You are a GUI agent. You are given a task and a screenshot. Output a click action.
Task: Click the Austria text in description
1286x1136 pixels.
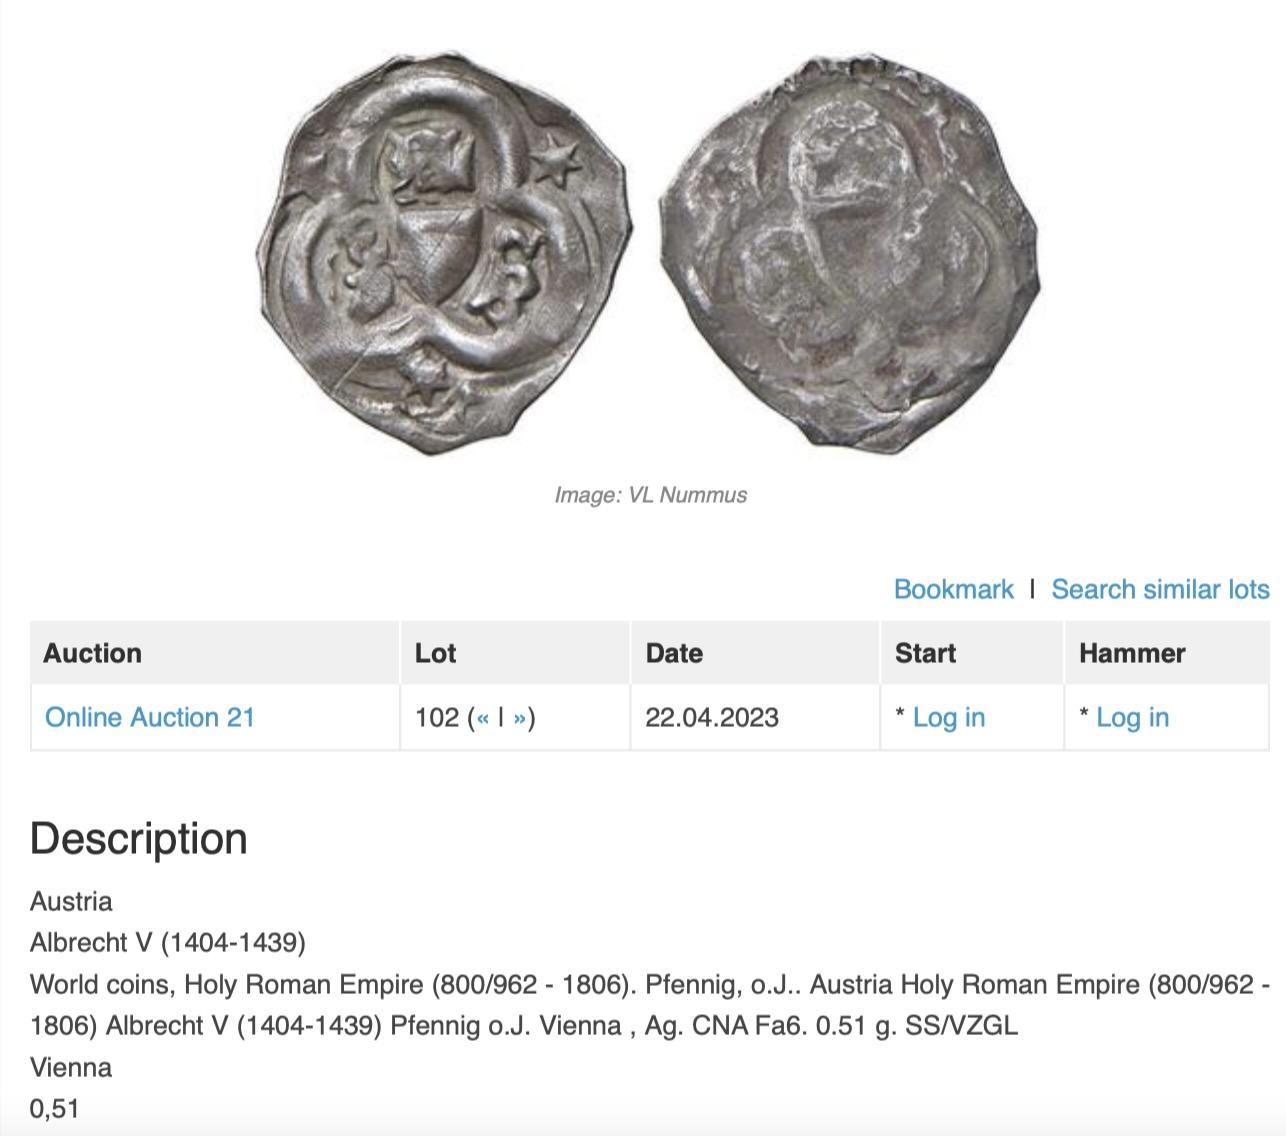click(x=71, y=901)
